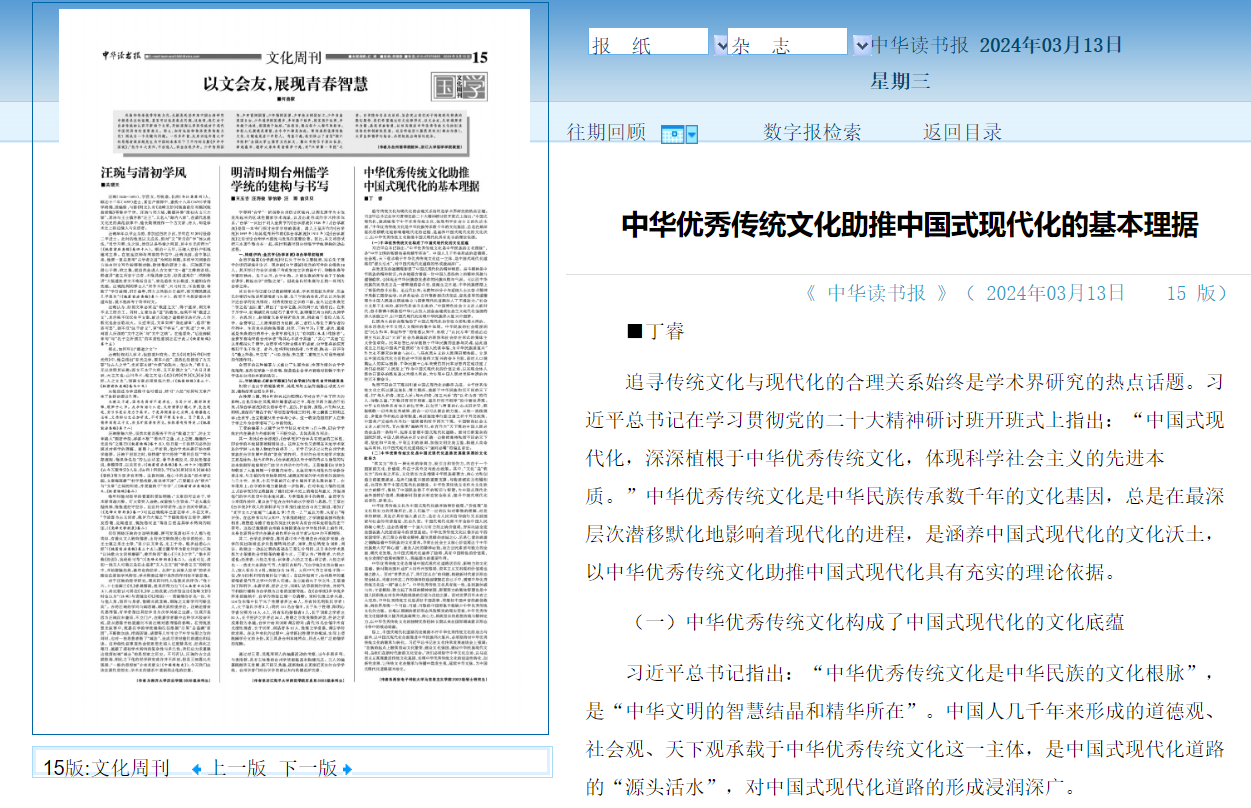Image resolution: width=1251 pixels, height=808 pixels.
Task: Click the 中华读书报 source link under the title
Action: pos(878,293)
